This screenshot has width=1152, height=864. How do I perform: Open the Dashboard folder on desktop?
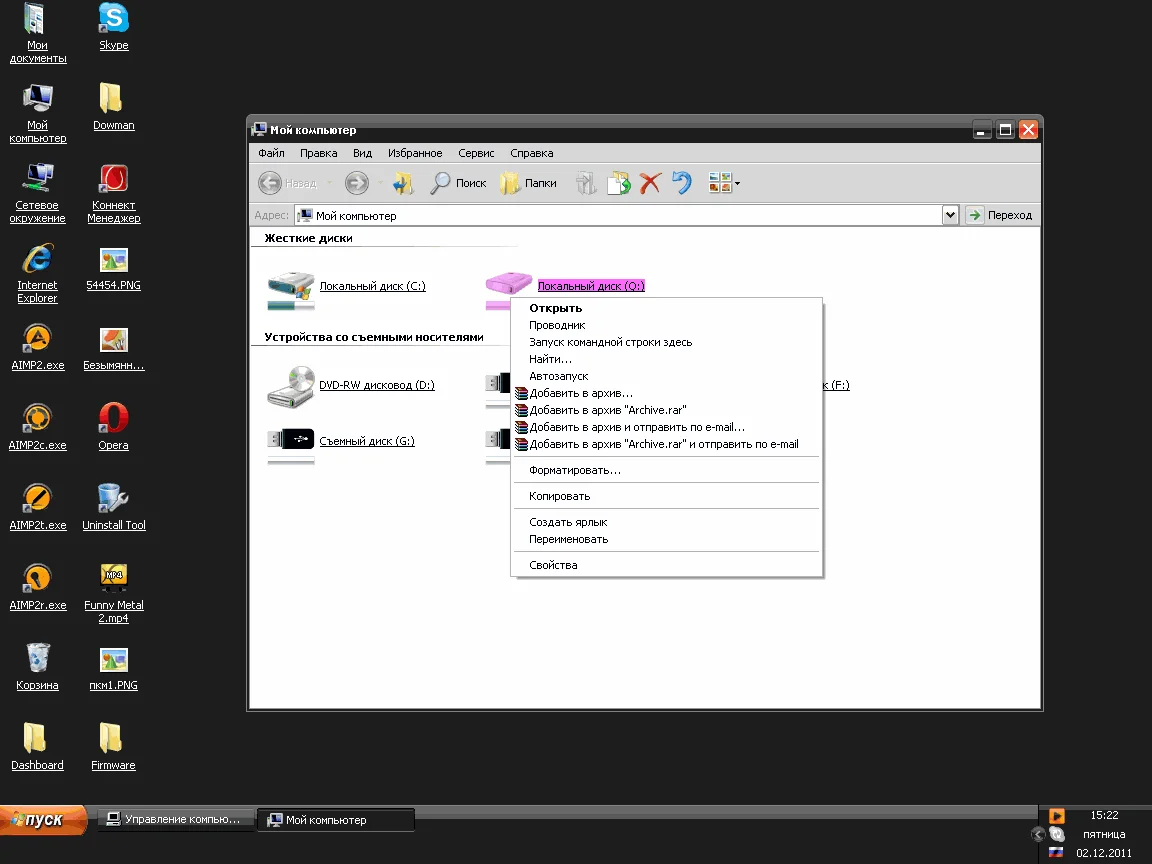coord(37,747)
